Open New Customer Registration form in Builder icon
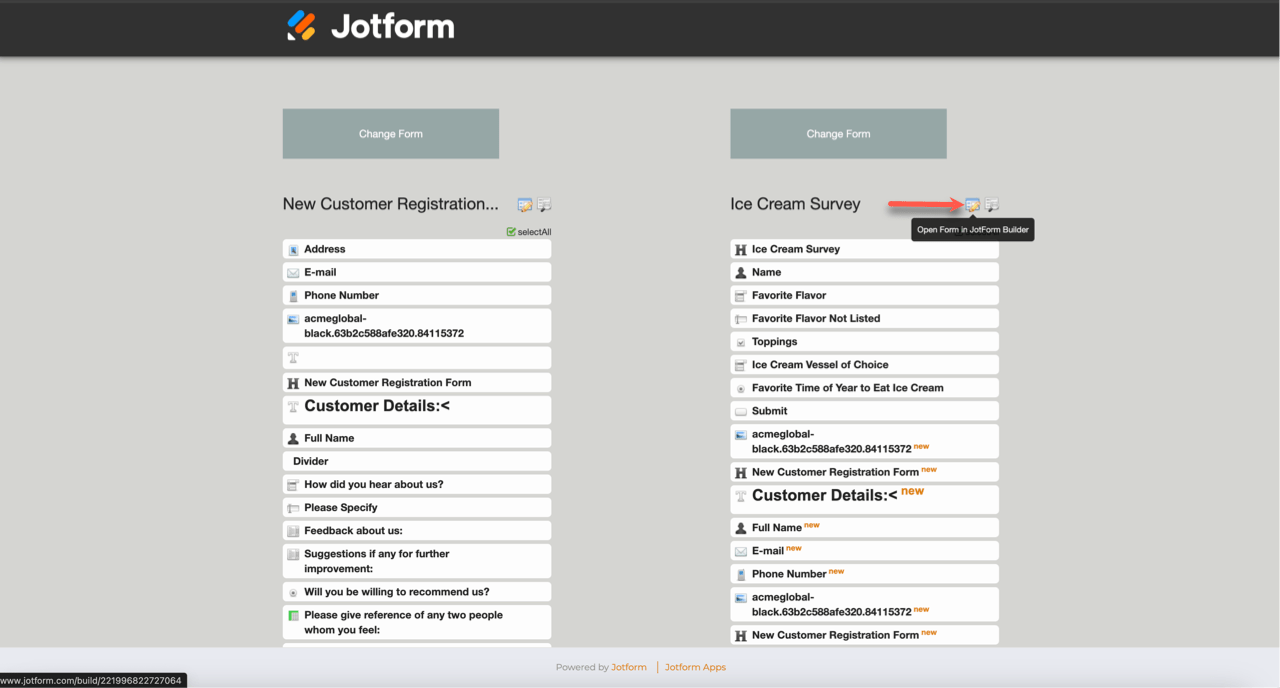Image resolution: width=1280 pixels, height=688 pixels. (524, 205)
